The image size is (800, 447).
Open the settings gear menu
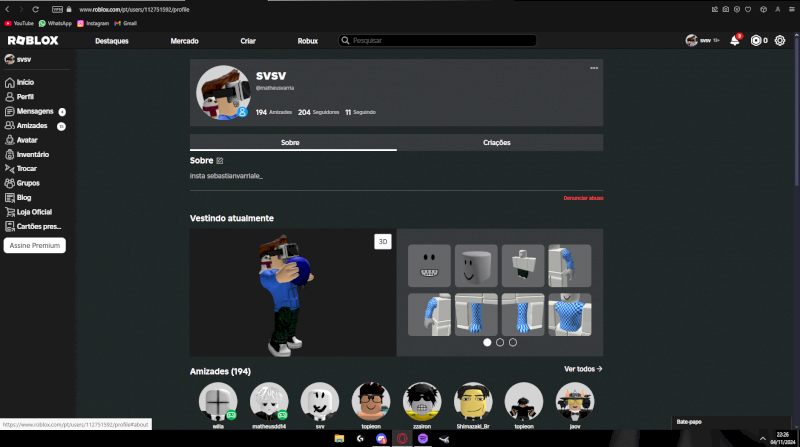tap(780, 40)
